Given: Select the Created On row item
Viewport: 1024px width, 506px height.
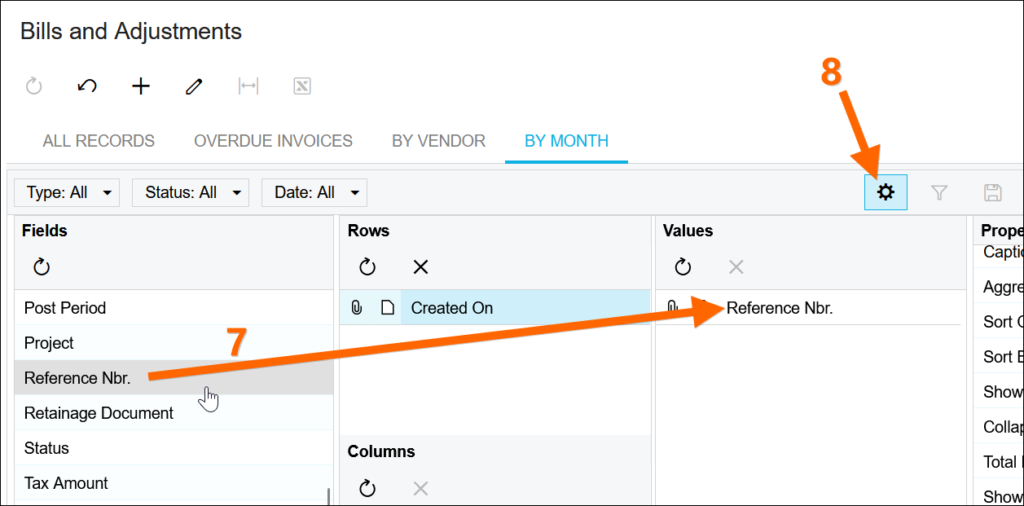Looking at the screenshot, I should coord(452,308).
